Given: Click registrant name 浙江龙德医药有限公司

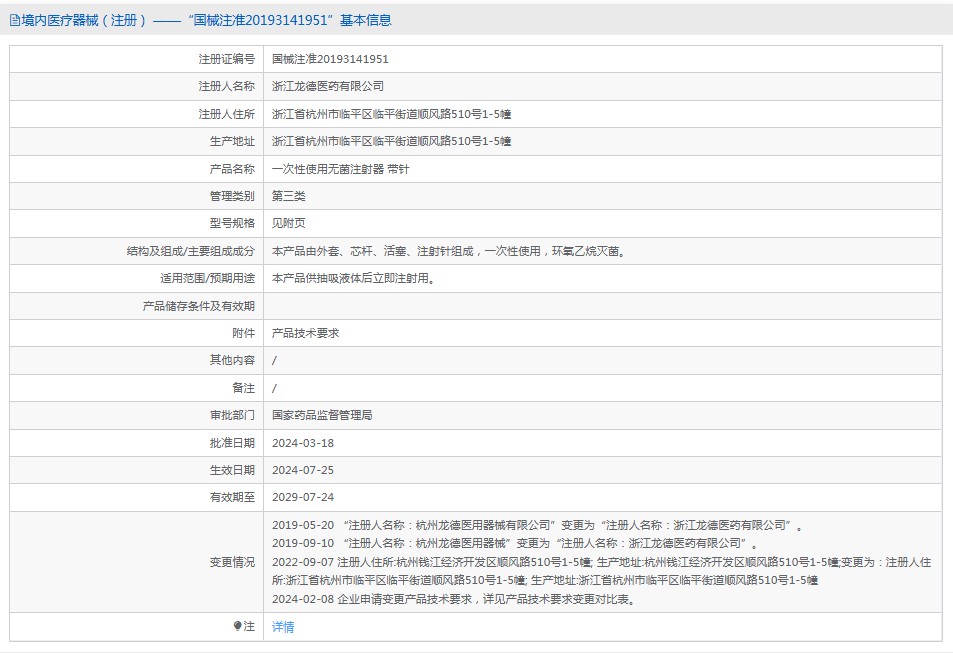Looking at the screenshot, I should tap(327, 87).
